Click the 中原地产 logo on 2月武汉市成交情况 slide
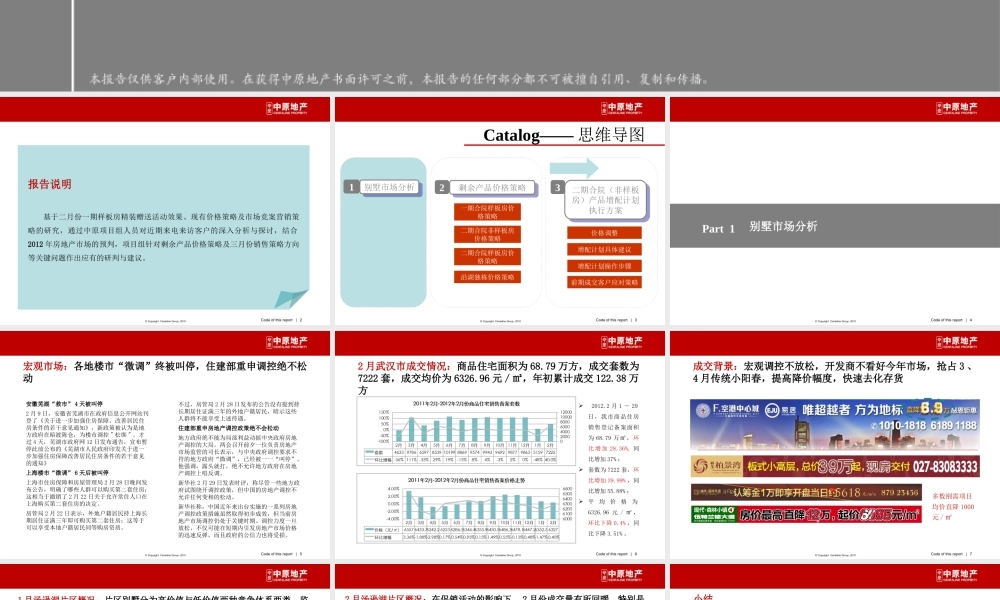This screenshot has height=600, width=1000. tap(622, 342)
